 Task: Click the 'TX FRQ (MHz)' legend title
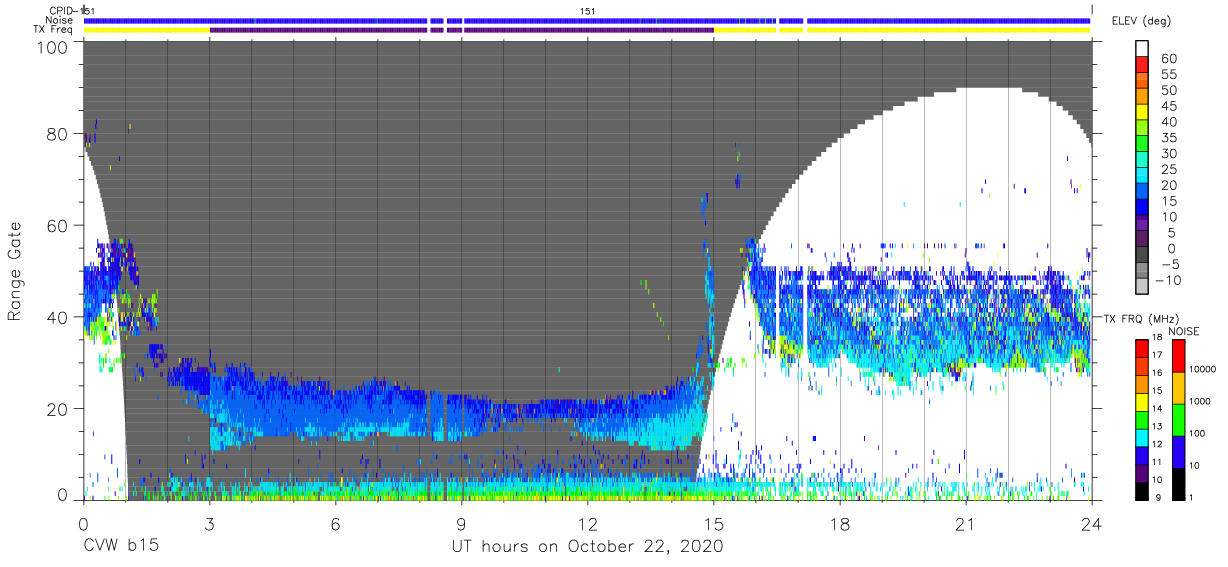click(x=1142, y=318)
